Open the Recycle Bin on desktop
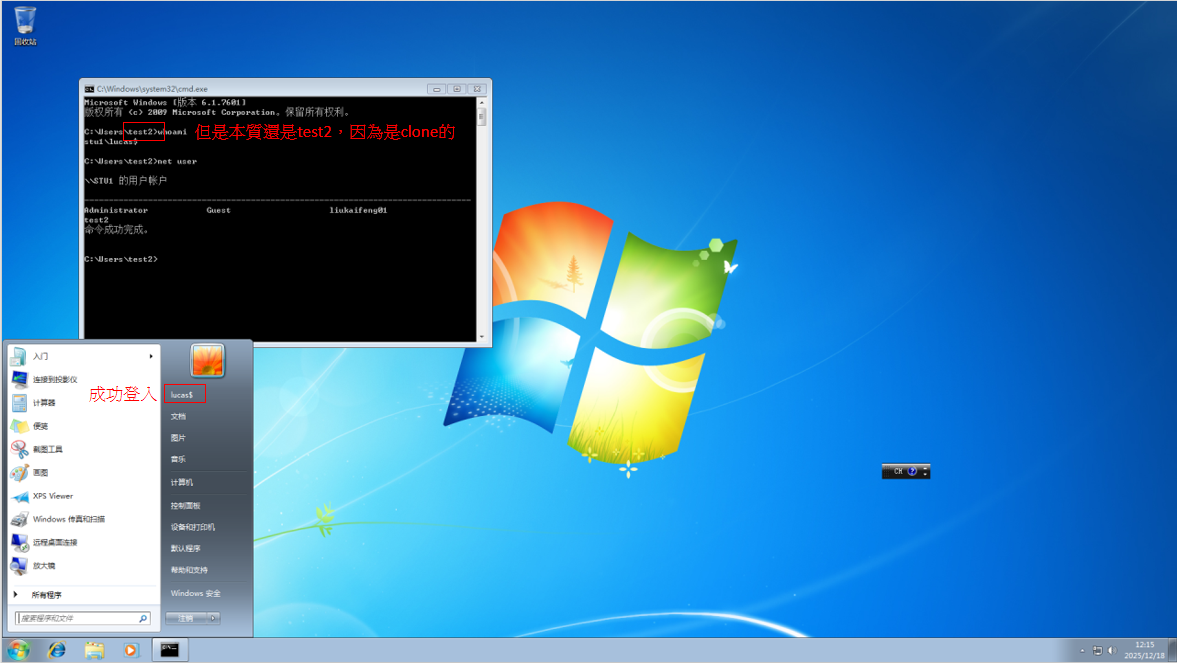Screen dimensions: 1177x663 (25, 26)
